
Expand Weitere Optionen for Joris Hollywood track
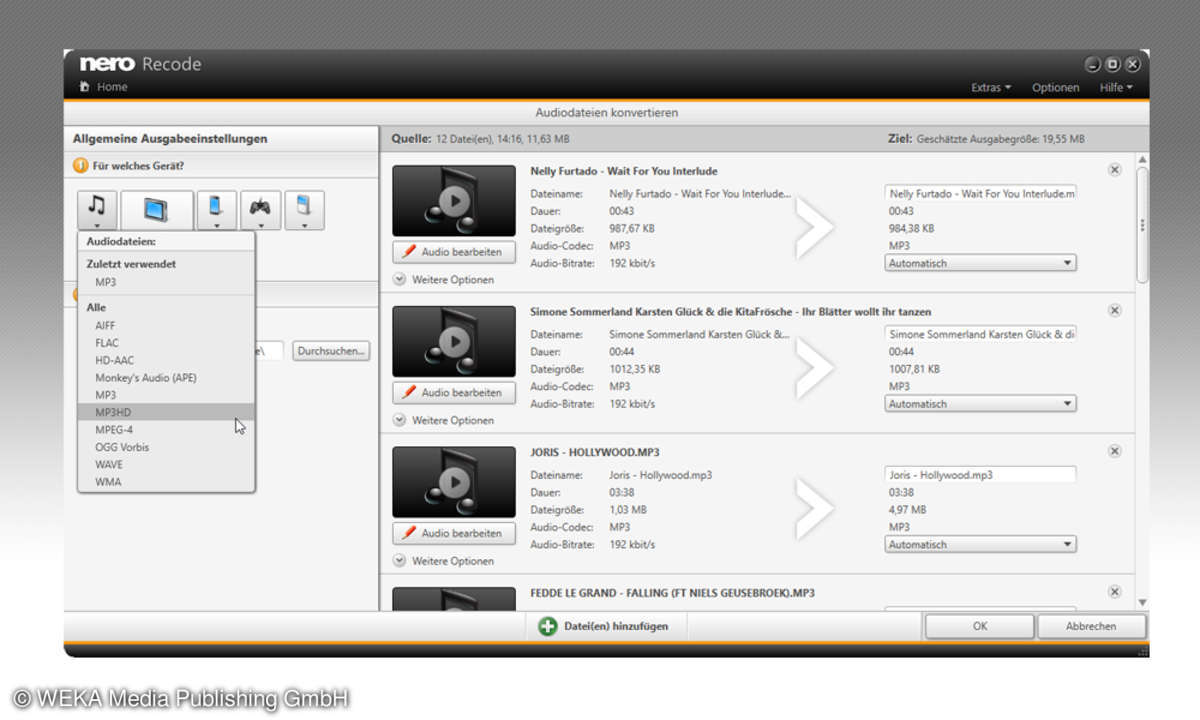pyautogui.click(x=444, y=562)
